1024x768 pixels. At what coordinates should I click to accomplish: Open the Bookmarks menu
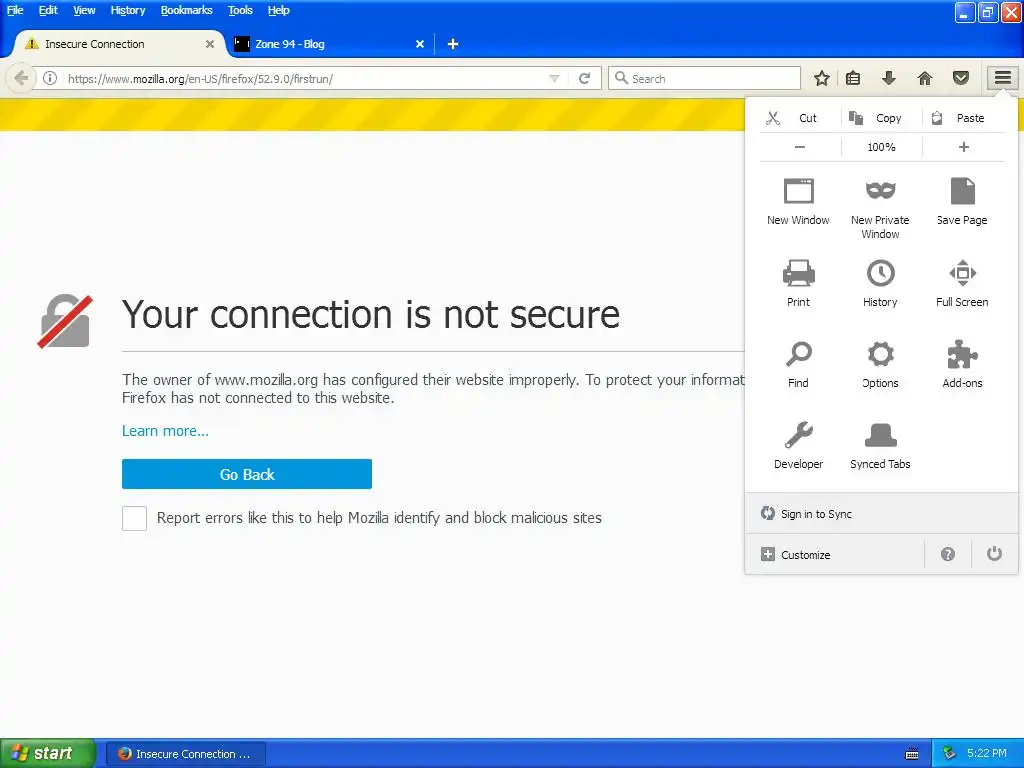click(187, 10)
